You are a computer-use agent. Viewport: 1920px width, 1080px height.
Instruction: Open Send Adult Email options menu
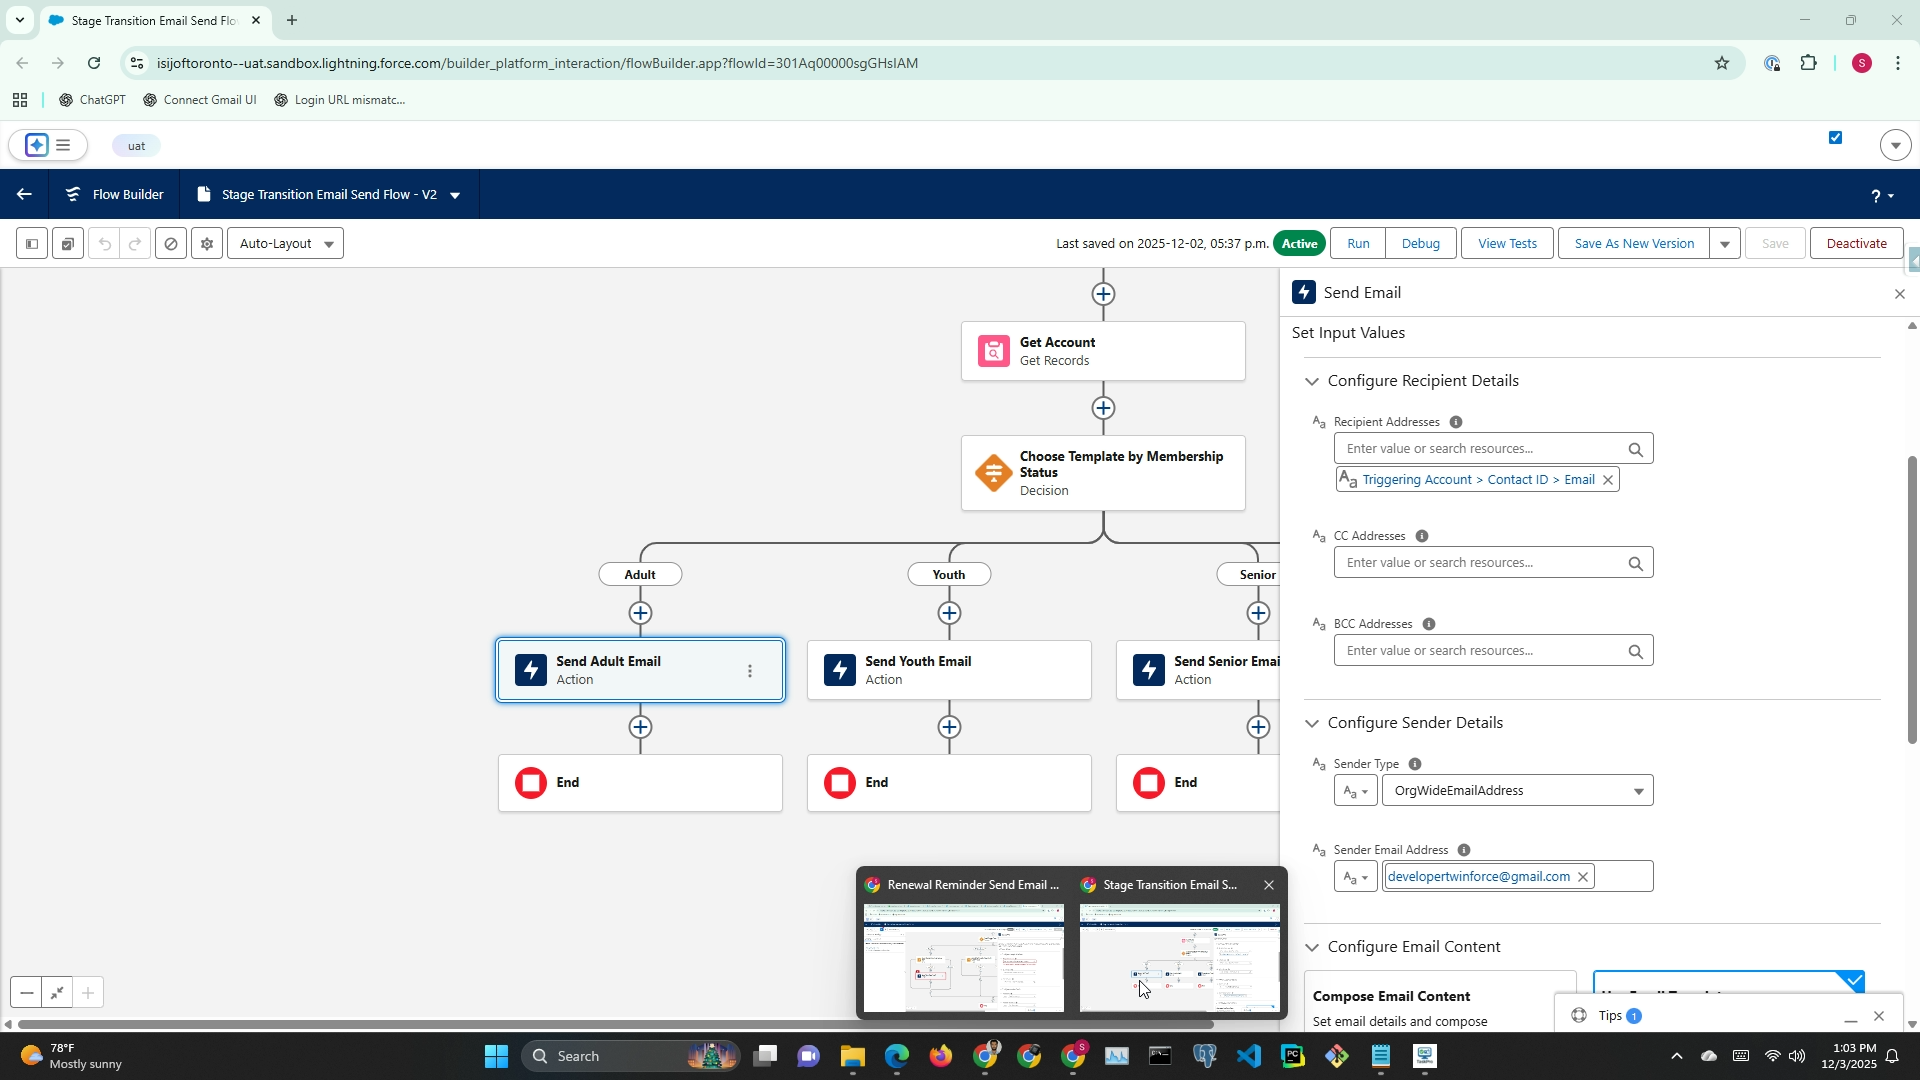tap(750, 671)
